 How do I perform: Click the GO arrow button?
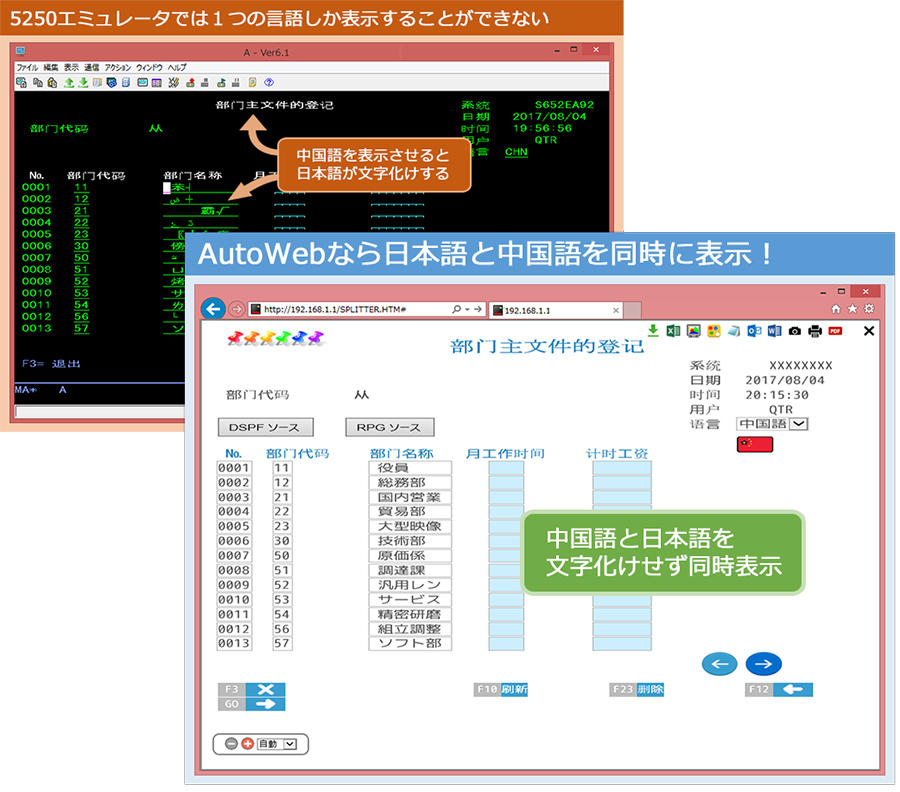pyautogui.click(x=251, y=704)
